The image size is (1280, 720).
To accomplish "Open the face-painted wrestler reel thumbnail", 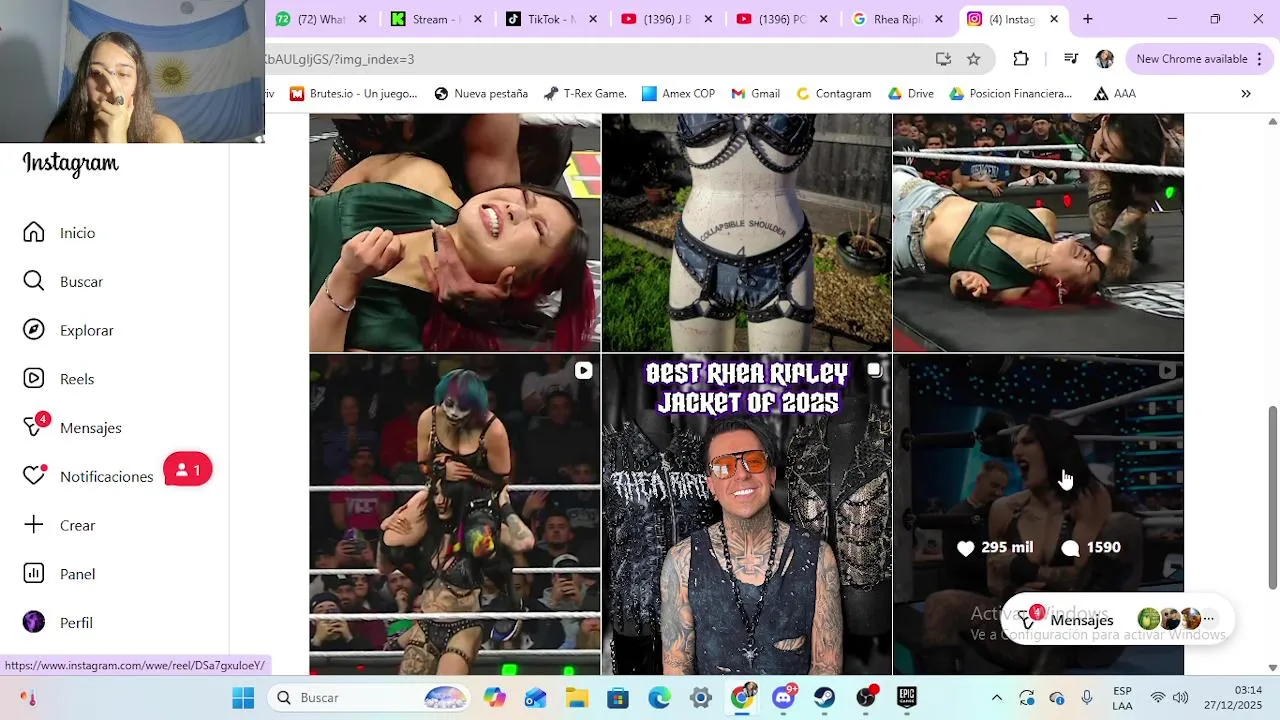I will tap(455, 515).
